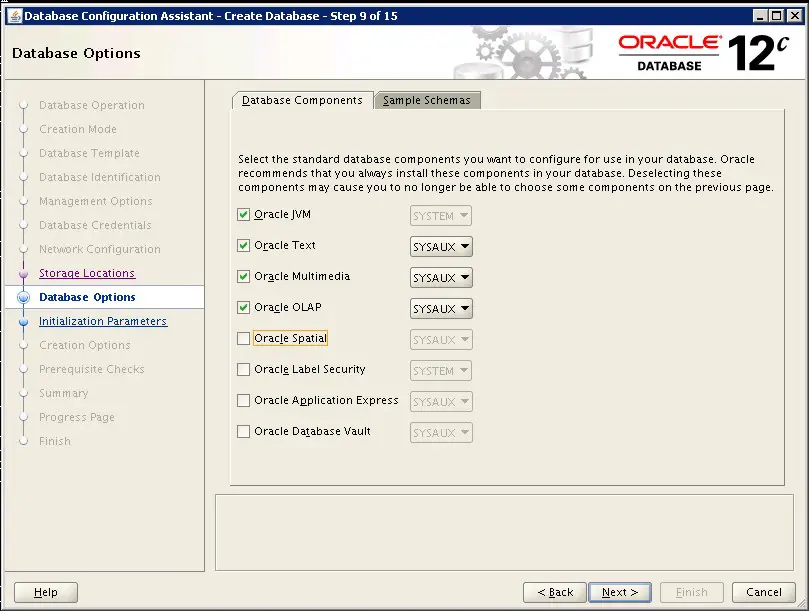Enable Oracle Database Vault checkbox
Image resolution: width=809 pixels, height=611 pixels.
tap(243, 431)
